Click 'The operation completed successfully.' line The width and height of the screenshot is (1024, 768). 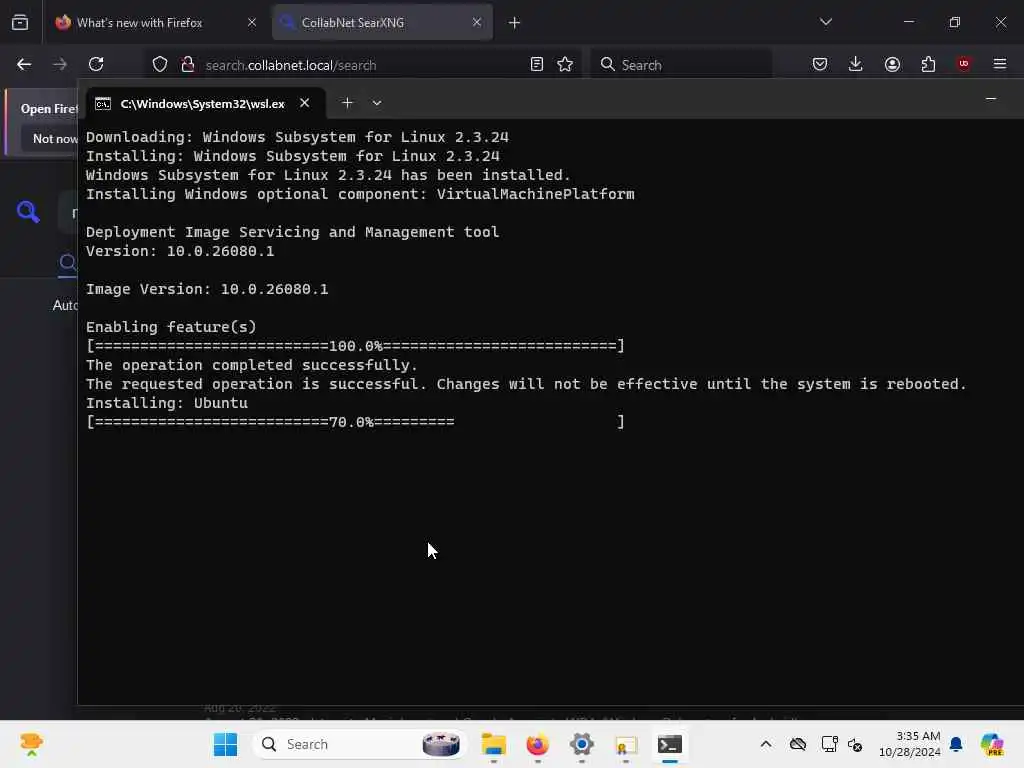pos(251,365)
